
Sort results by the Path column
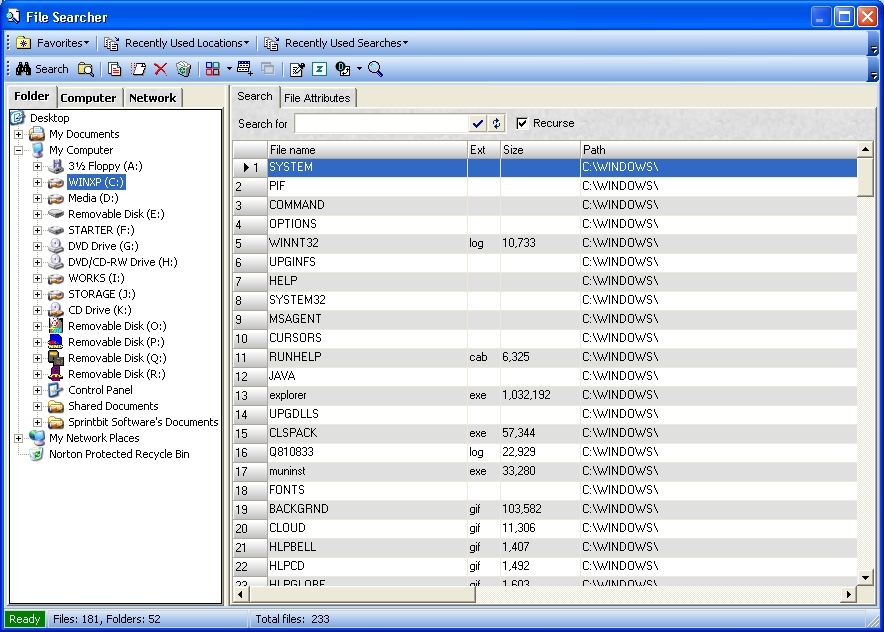point(718,150)
